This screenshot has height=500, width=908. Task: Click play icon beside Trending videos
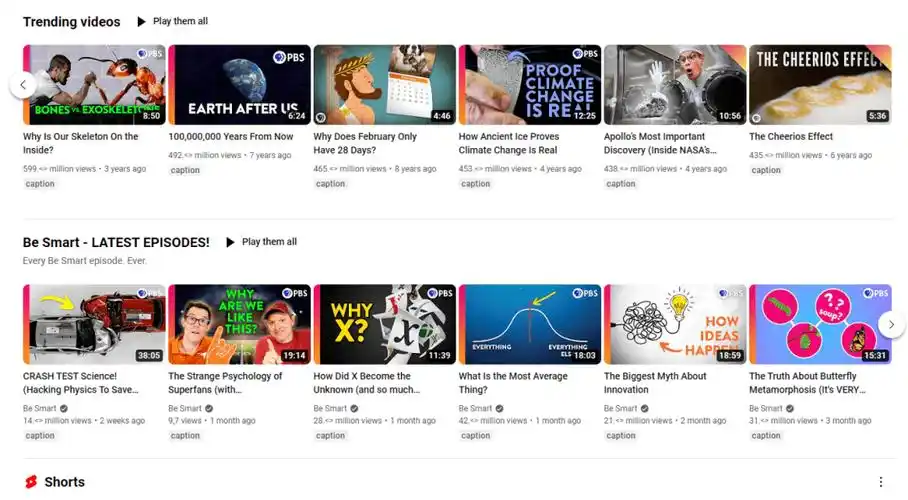click(141, 21)
